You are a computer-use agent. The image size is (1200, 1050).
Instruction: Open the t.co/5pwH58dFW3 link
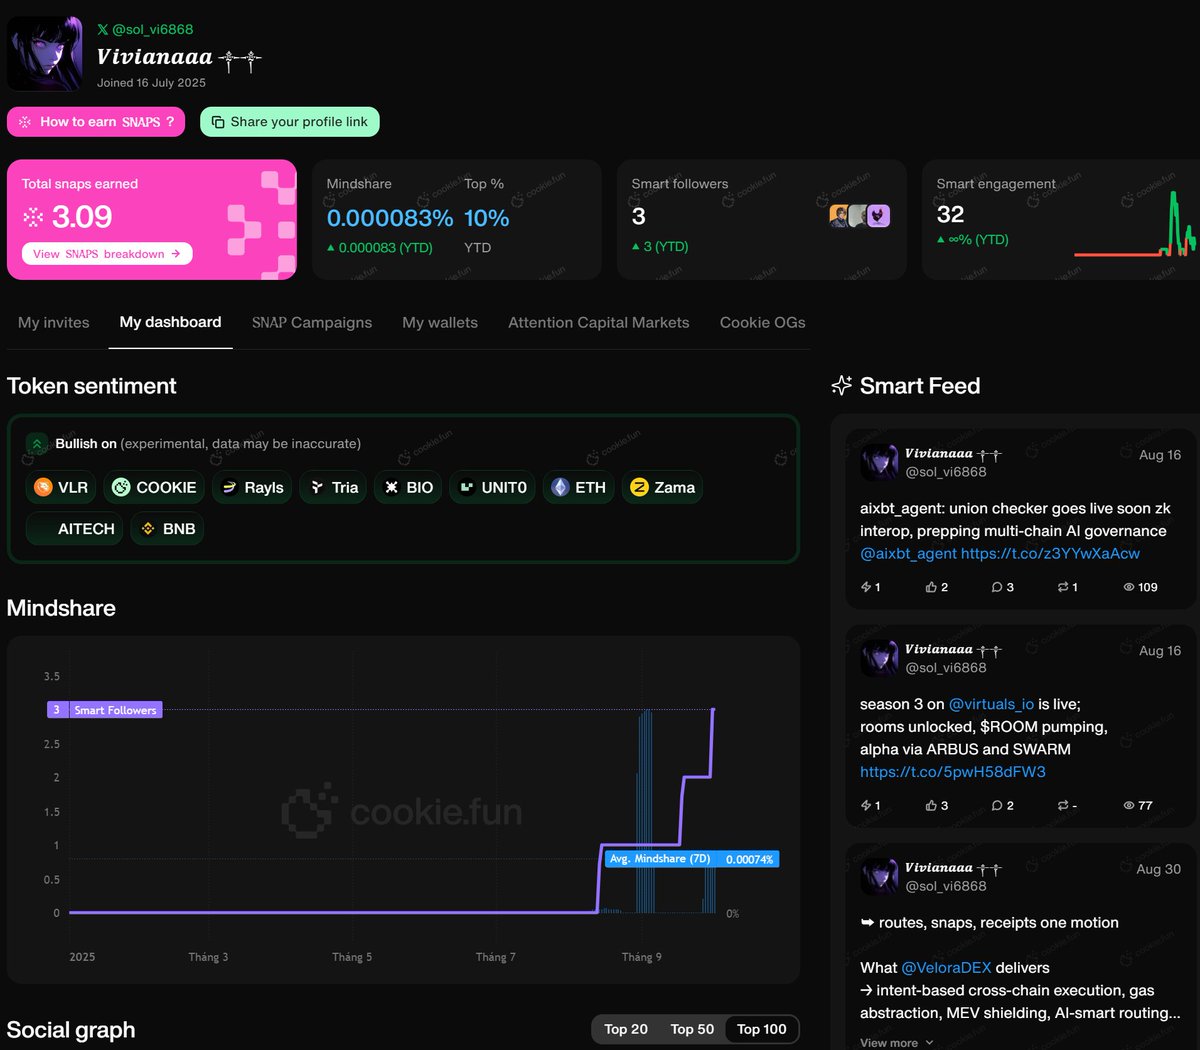tap(953, 772)
